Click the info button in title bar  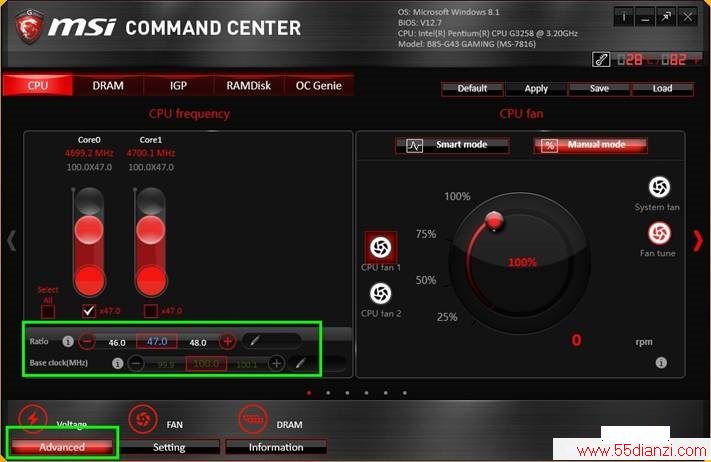point(624,17)
